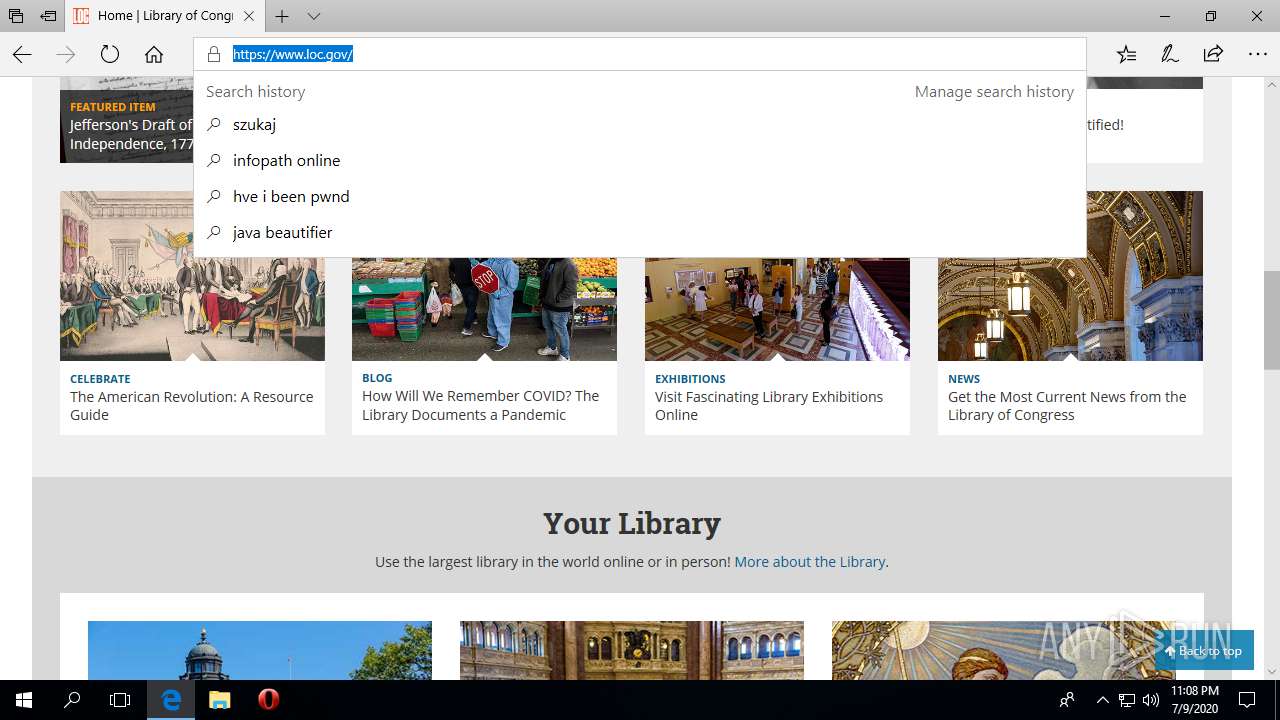1280x720 pixels.
Task: Show hidden system tray icons
Action: (1103, 700)
